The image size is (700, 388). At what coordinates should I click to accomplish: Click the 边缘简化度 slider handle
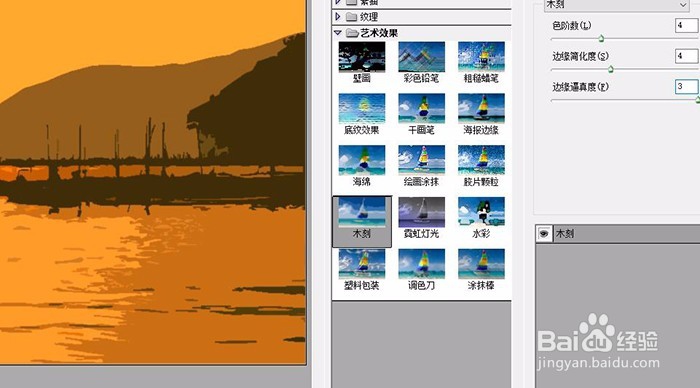tap(611, 69)
